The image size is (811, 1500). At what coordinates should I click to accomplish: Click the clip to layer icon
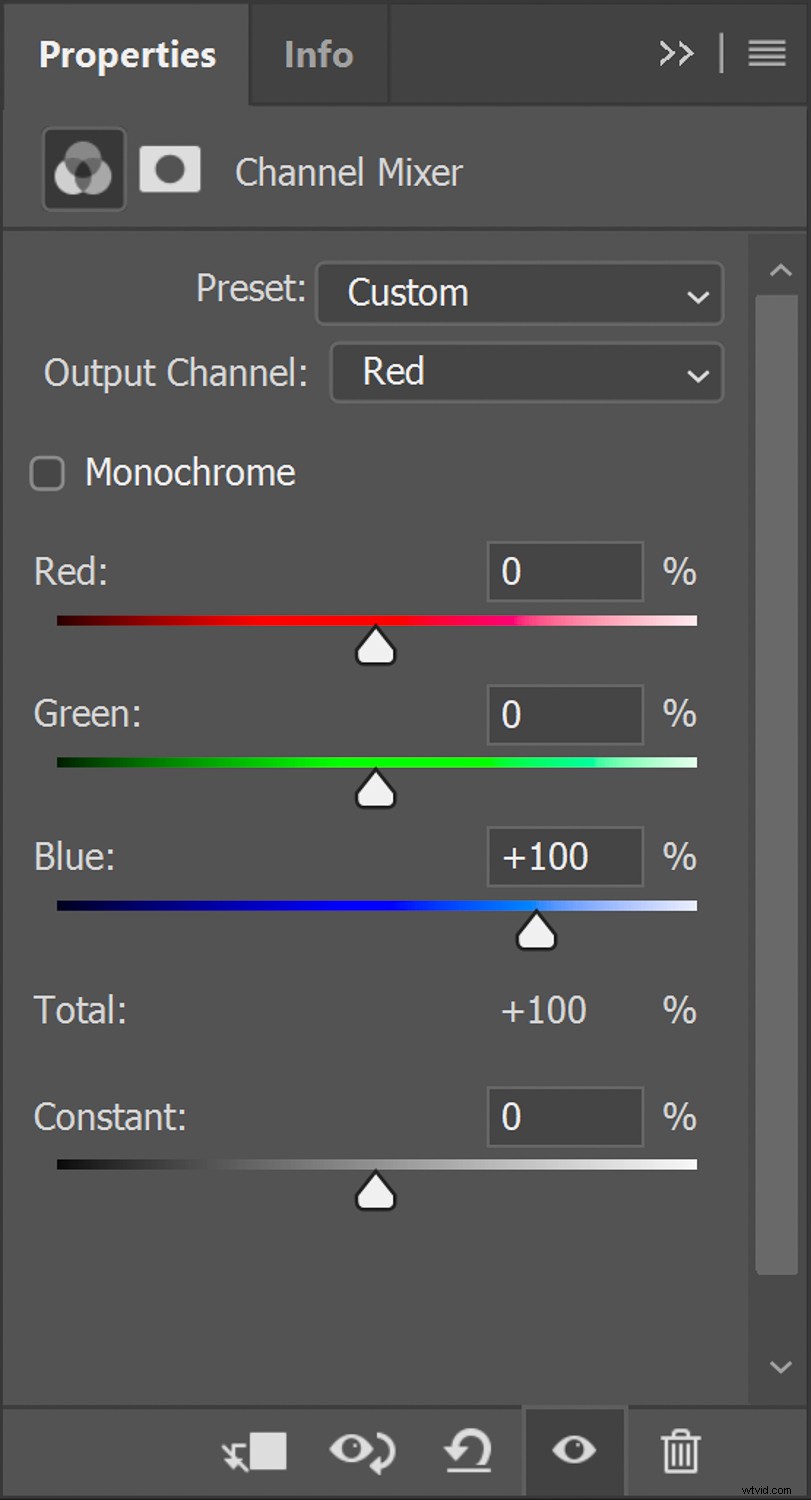coord(254,1452)
